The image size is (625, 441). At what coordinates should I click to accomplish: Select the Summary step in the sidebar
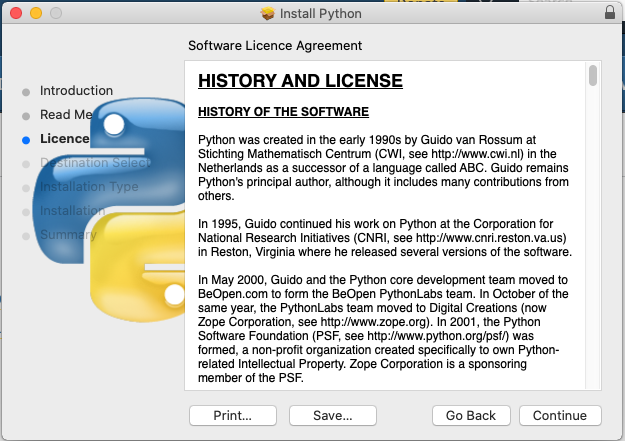point(69,235)
